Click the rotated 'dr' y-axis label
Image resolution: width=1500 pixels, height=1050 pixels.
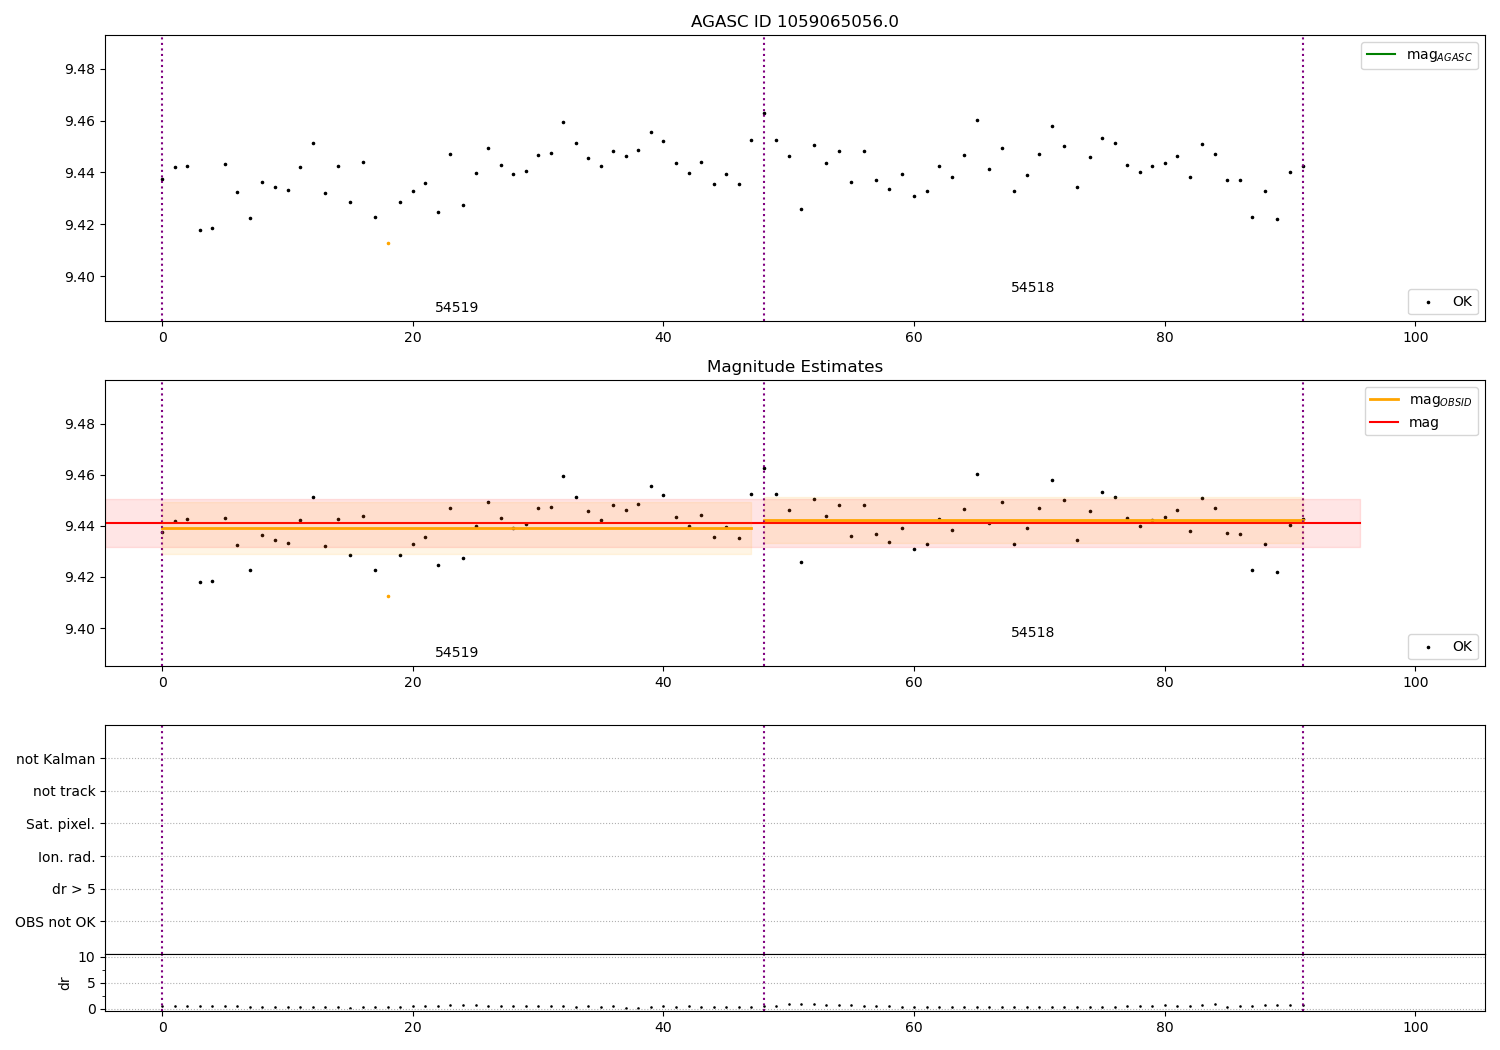(x=65, y=983)
